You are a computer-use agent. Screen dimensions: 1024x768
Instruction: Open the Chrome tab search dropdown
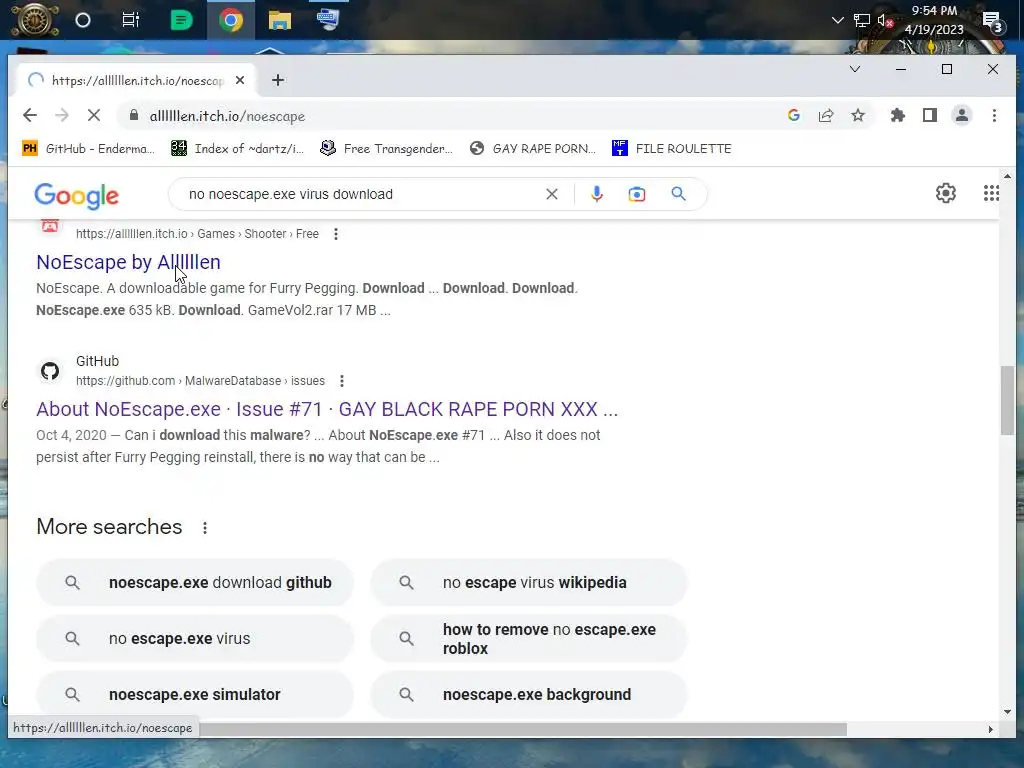tap(854, 69)
